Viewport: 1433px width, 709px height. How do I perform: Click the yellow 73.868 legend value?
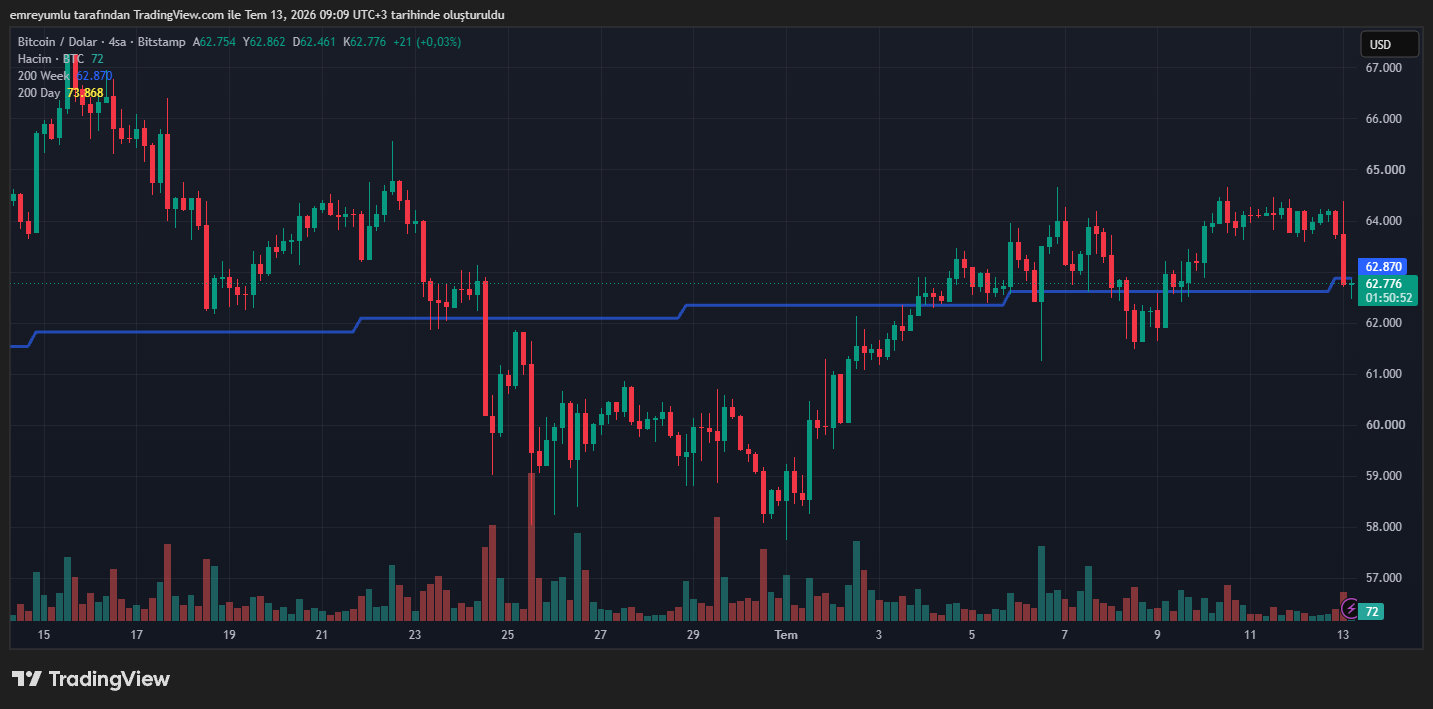click(x=85, y=93)
